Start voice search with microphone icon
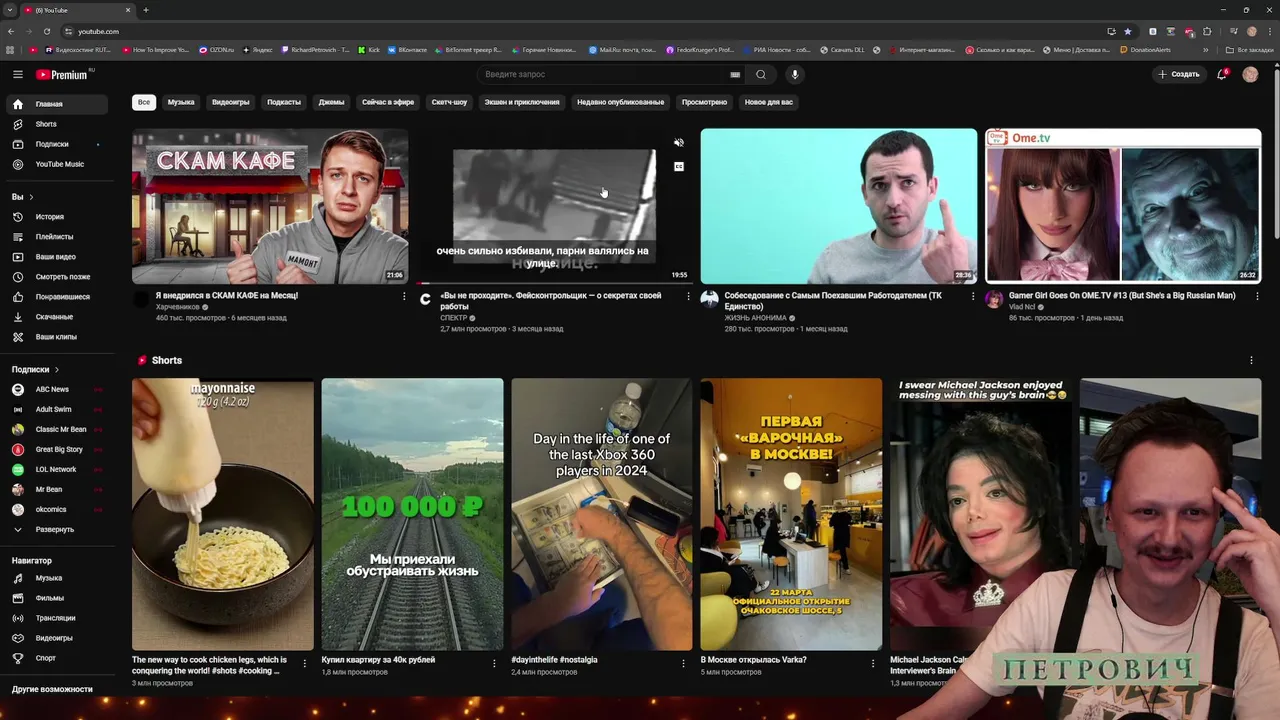1280x720 pixels. (795, 74)
